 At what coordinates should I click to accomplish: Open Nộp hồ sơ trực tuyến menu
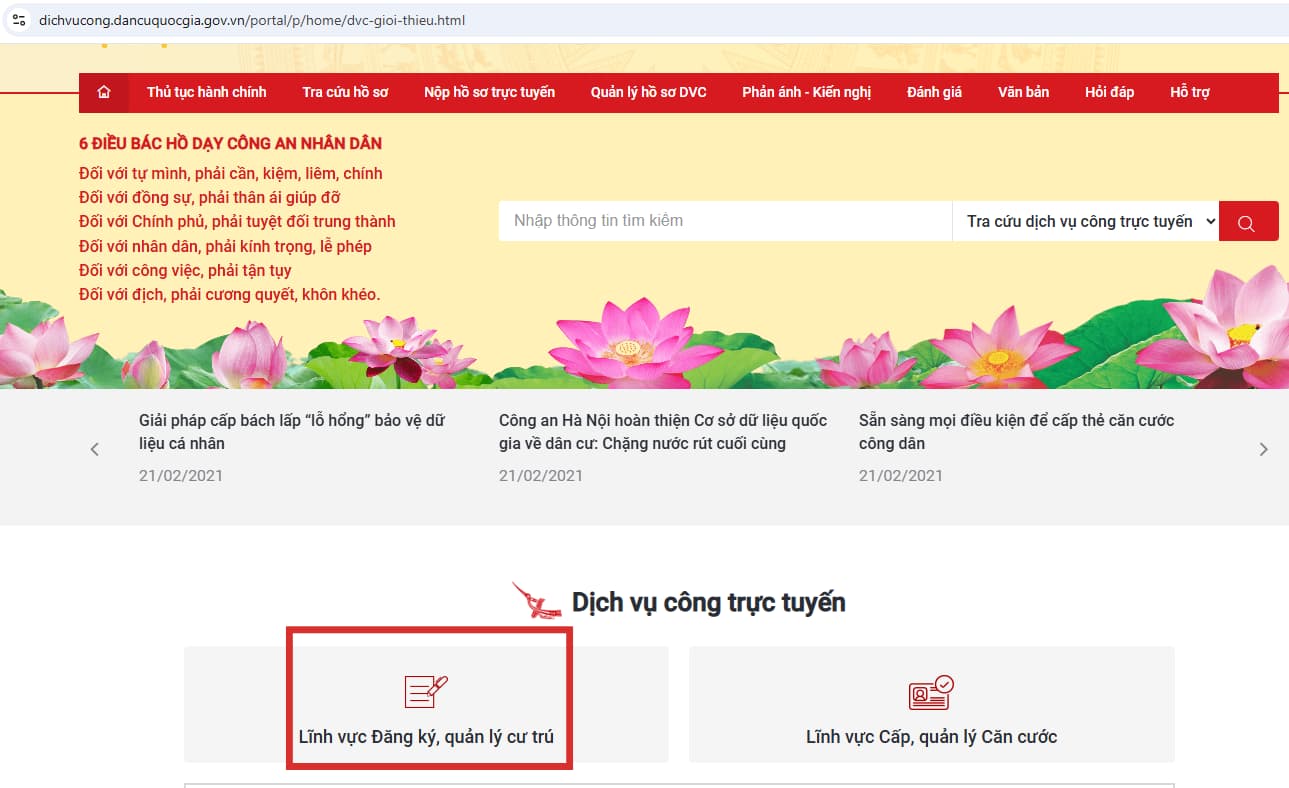(489, 92)
